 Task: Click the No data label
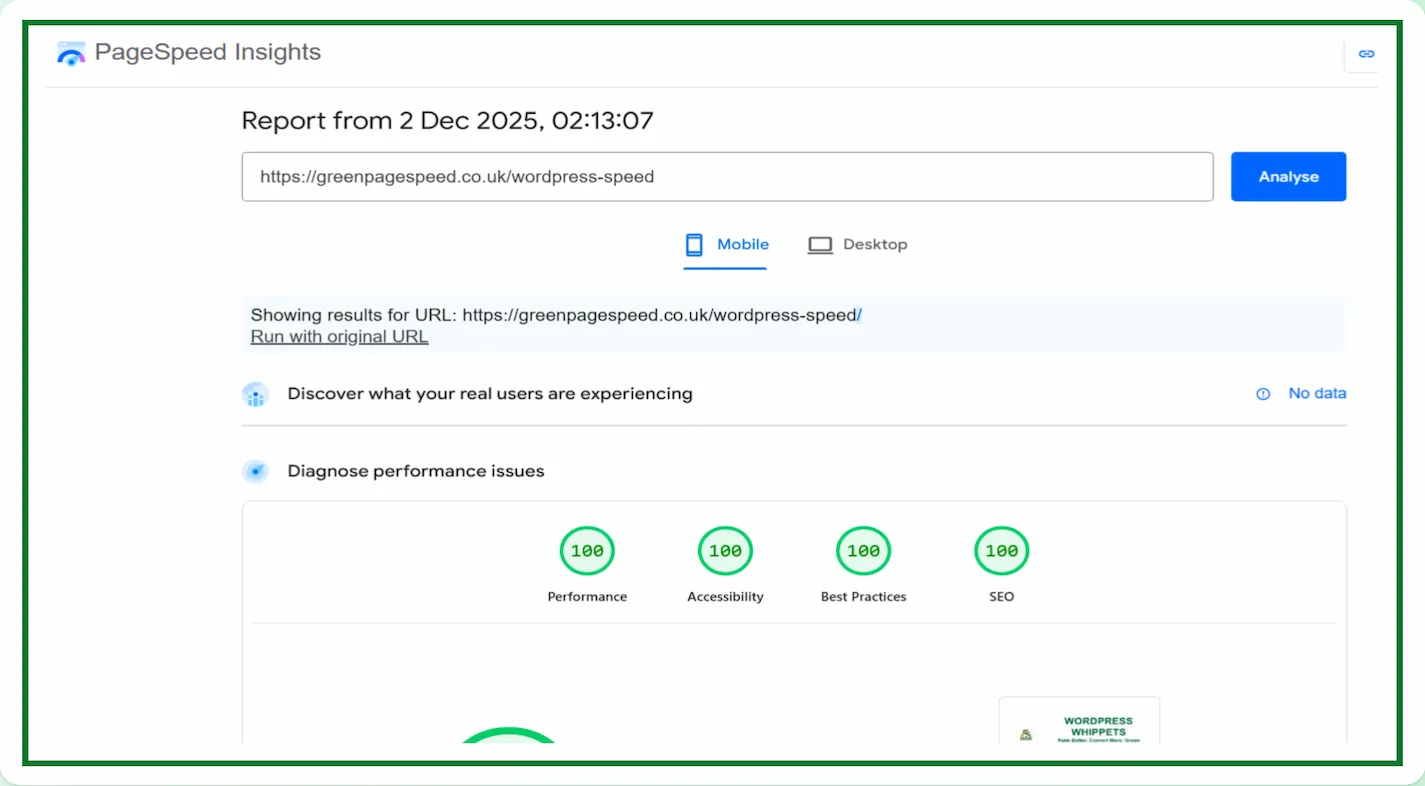click(1317, 394)
